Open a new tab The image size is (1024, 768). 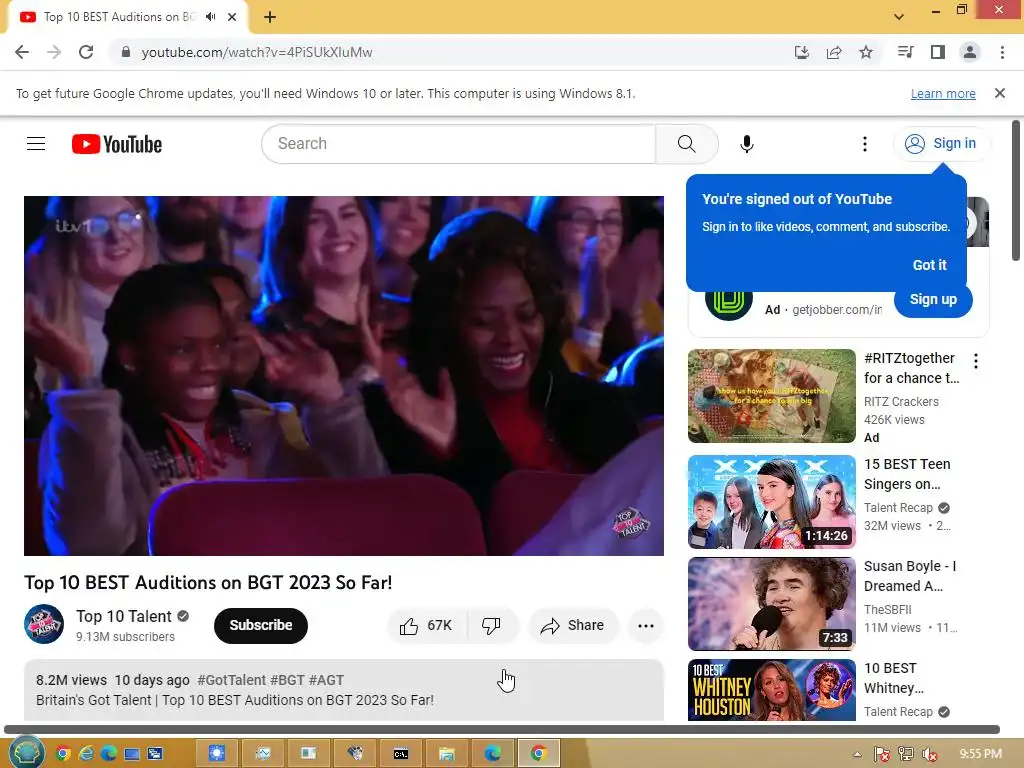270,17
